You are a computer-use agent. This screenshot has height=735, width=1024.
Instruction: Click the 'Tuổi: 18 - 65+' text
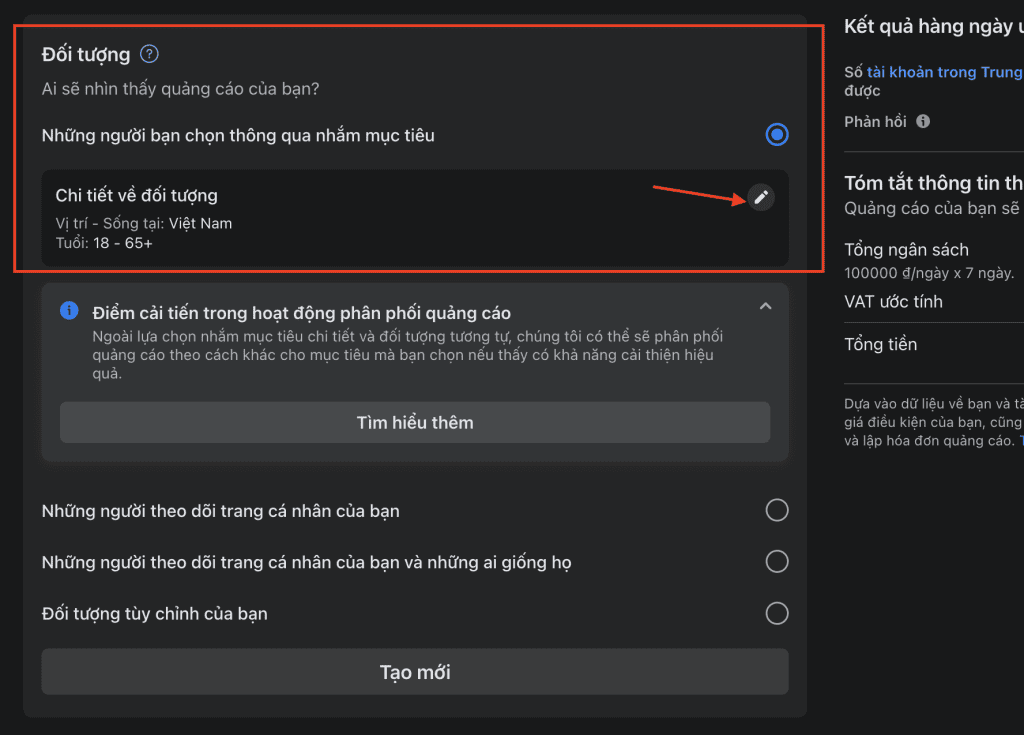pos(104,243)
